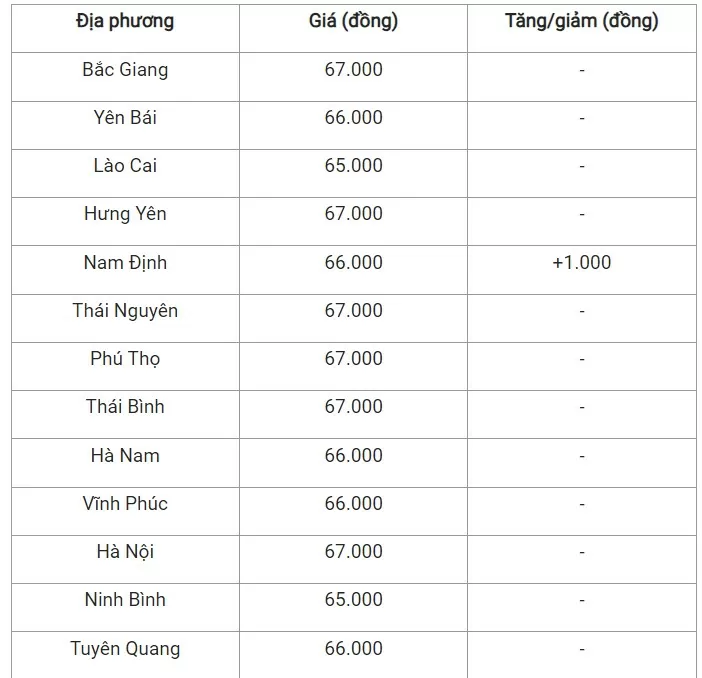Click the Hà Nam location cell
The image size is (702, 678).
coord(125,456)
